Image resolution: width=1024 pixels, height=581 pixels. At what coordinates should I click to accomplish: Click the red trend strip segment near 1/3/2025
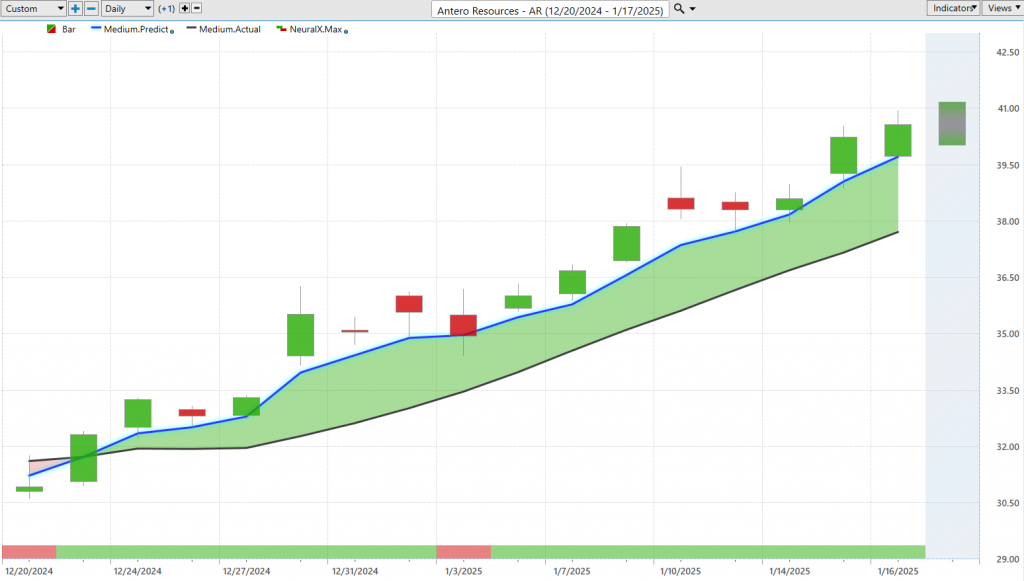pyautogui.click(x=463, y=552)
